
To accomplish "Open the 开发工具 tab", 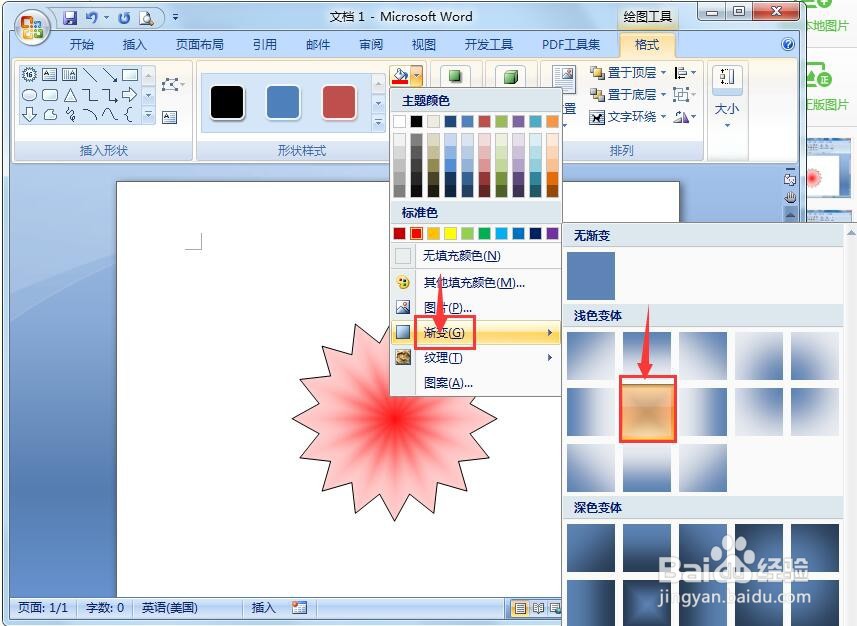I will point(489,45).
